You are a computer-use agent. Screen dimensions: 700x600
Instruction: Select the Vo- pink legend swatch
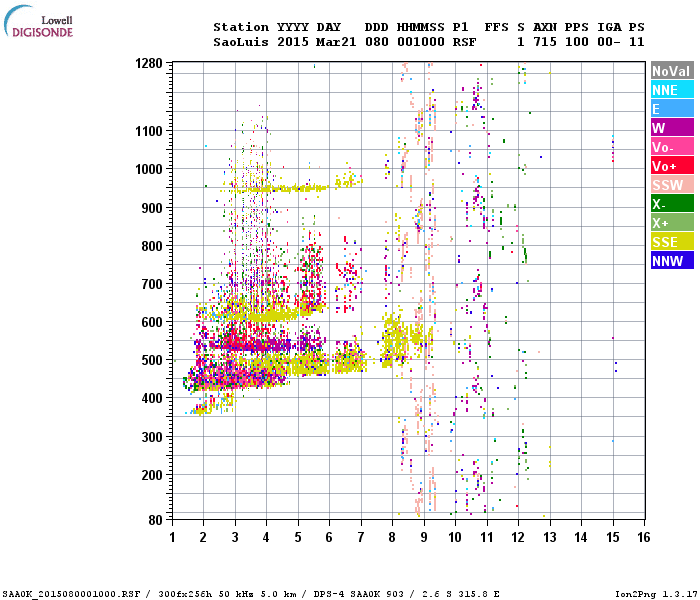click(x=672, y=147)
